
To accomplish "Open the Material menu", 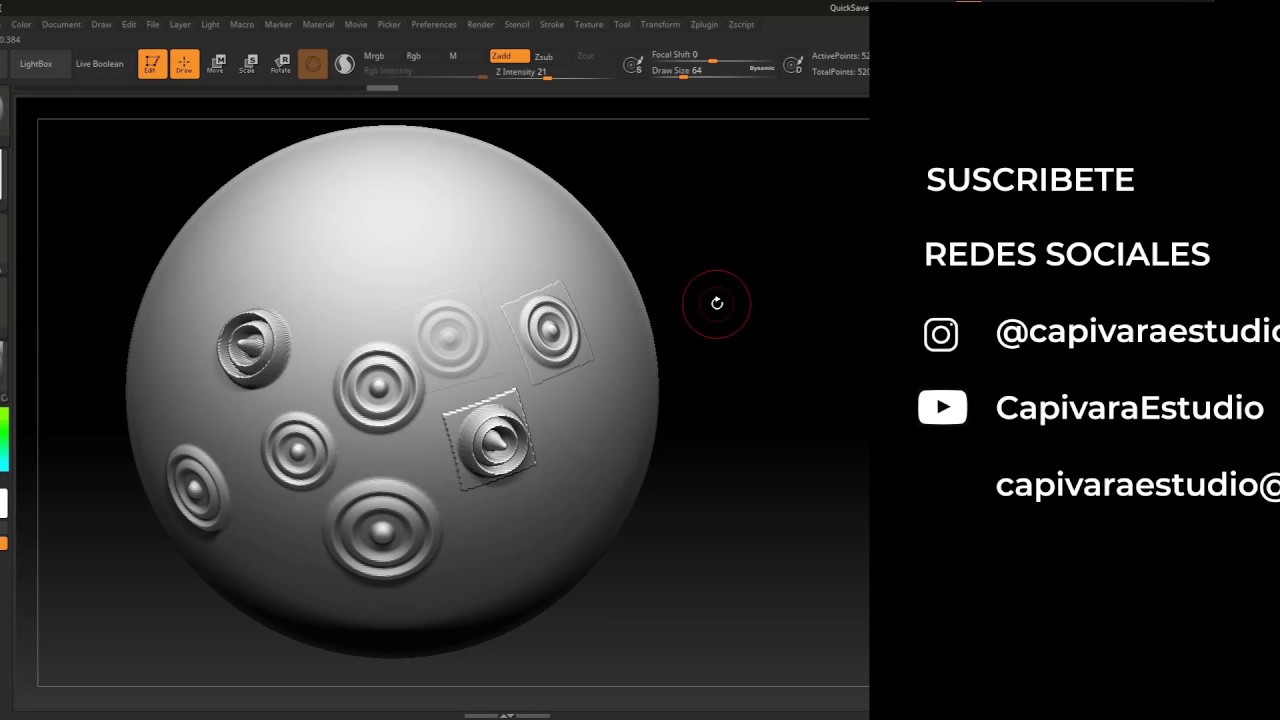I will [x=318, y=24].
